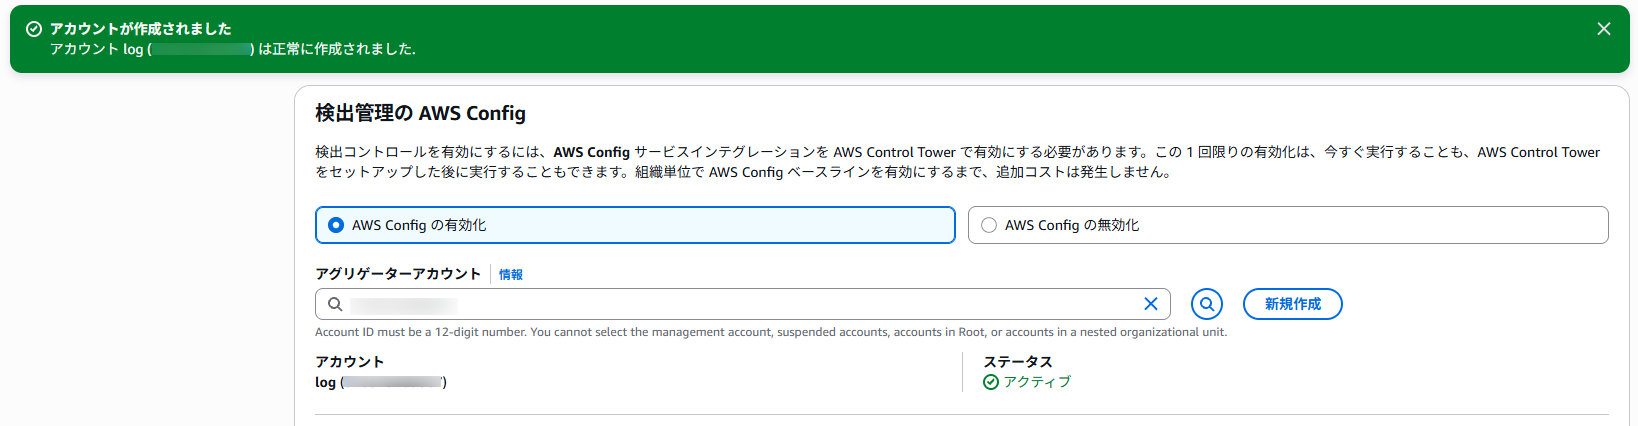The image size is (1638, 426).
Task: Click the 'アグリゲーターアカウント' label
Action: pyautogui.click(x=398, y=274)
